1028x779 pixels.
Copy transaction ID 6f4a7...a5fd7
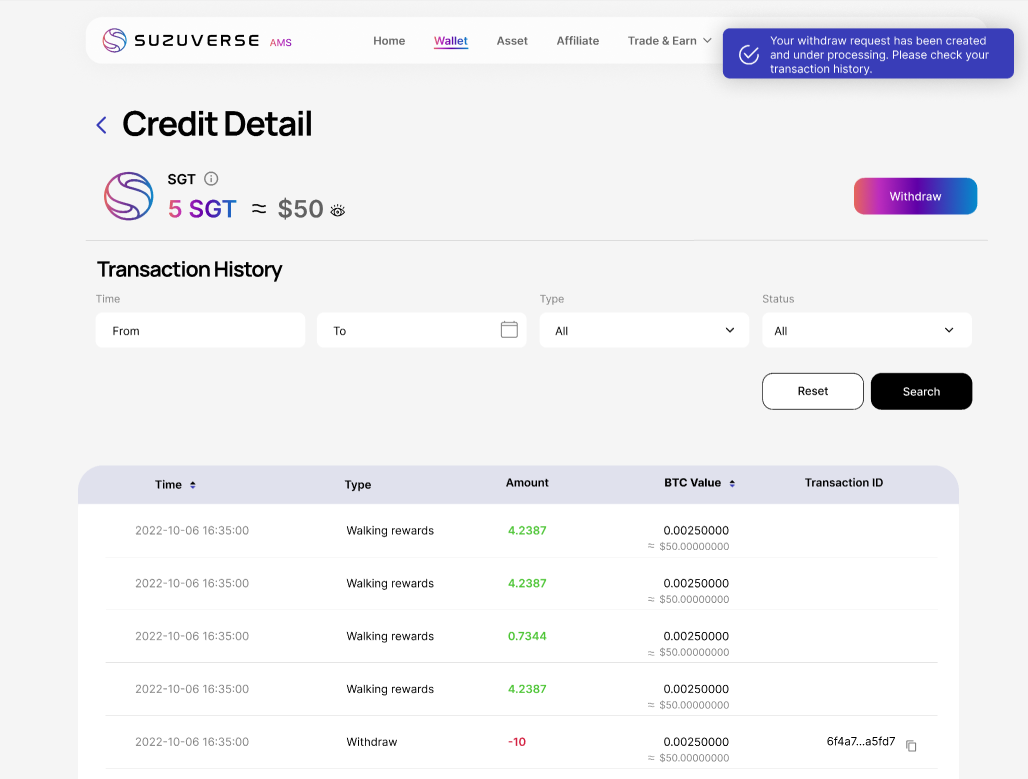tap(911, 745)
